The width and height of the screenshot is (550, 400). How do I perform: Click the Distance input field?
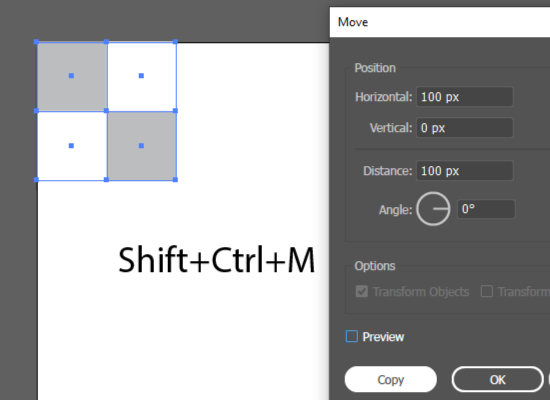tap(465, 171)
